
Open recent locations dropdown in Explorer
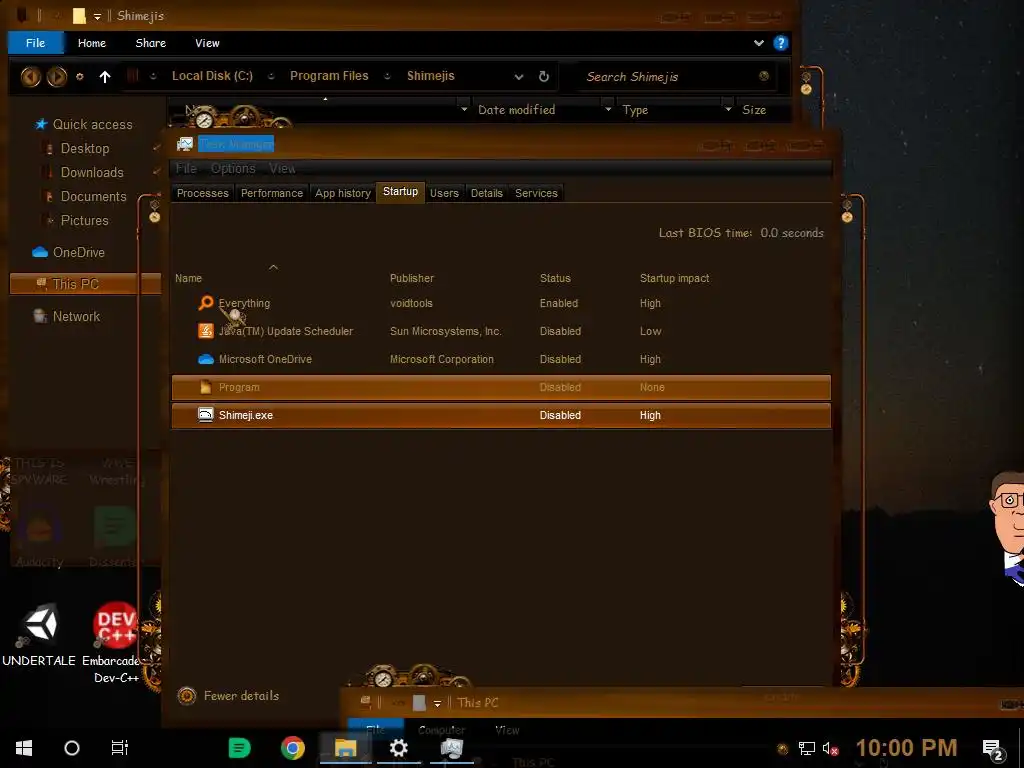[80, 76]
